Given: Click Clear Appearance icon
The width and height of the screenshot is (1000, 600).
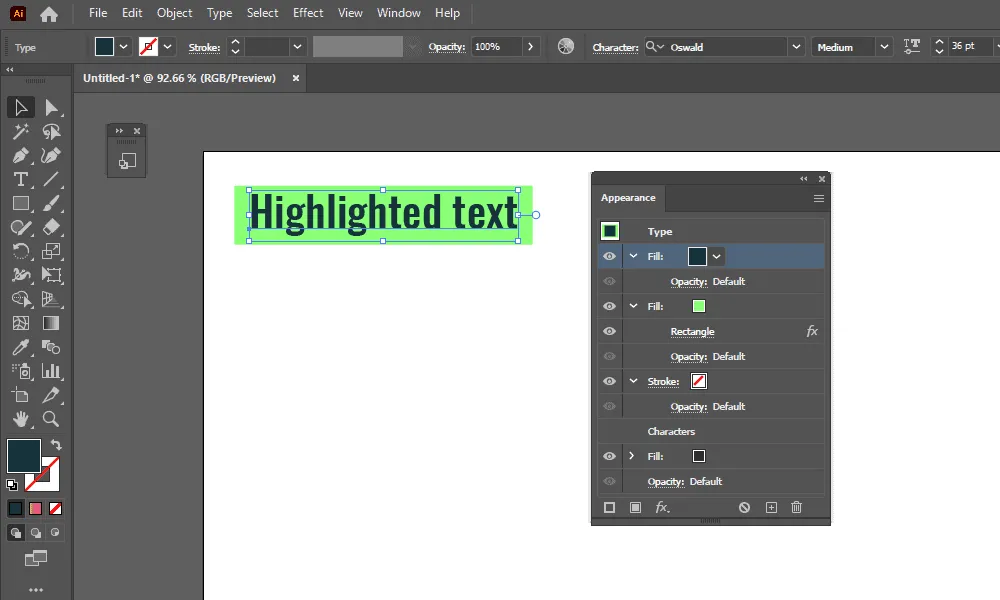Looking at the screenshot, I should click(744, 508).
